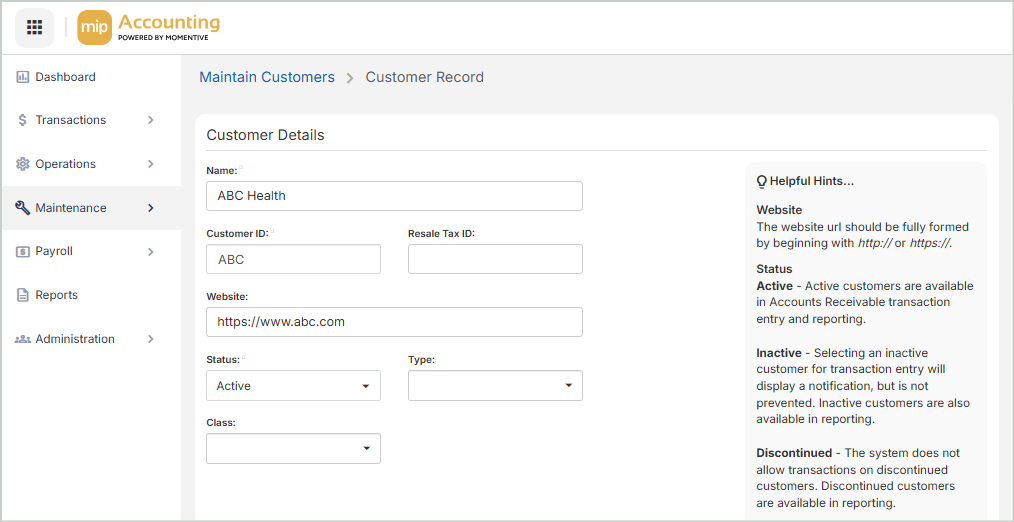1014x522 pixels.
Task: Click into the Website field
Action: 394,322
